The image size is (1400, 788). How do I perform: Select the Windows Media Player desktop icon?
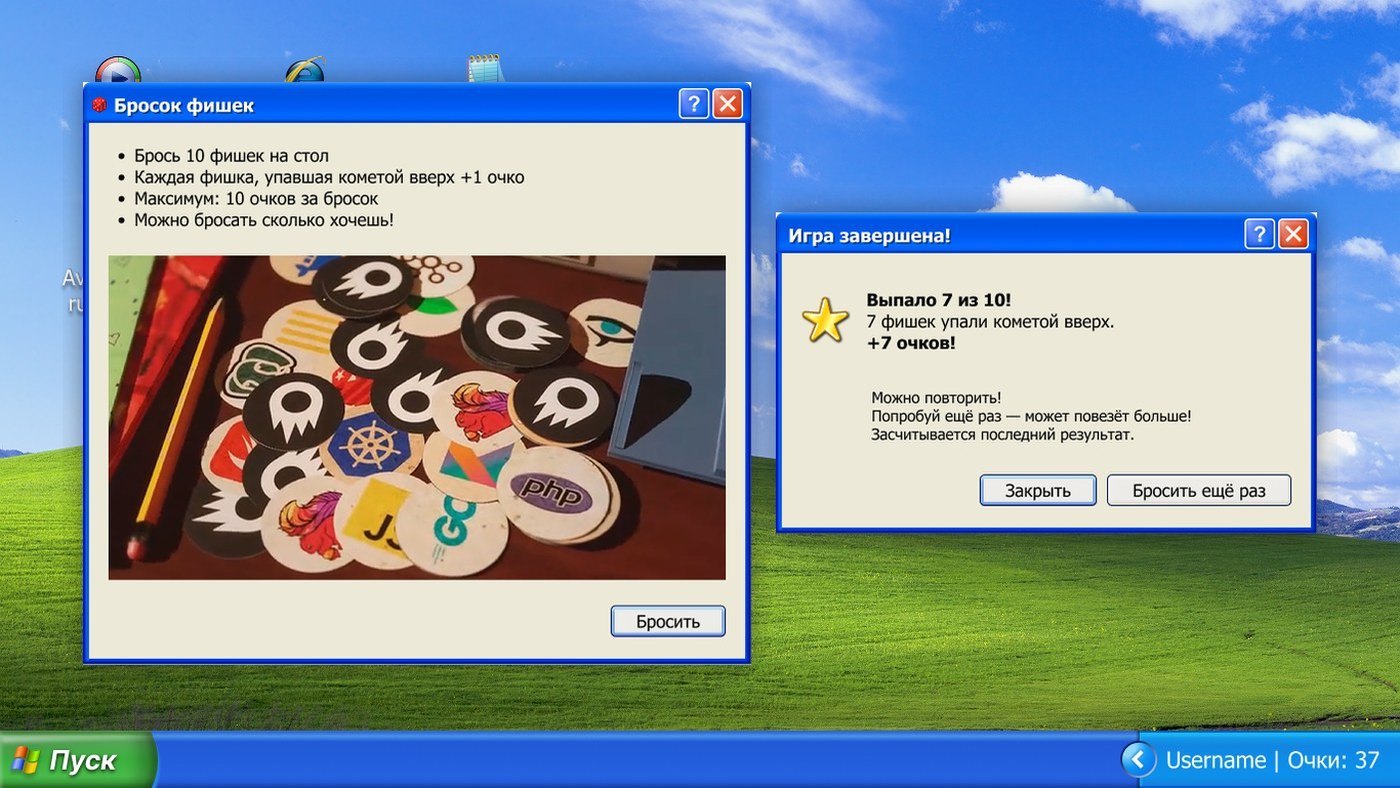(x=118, y=70)
